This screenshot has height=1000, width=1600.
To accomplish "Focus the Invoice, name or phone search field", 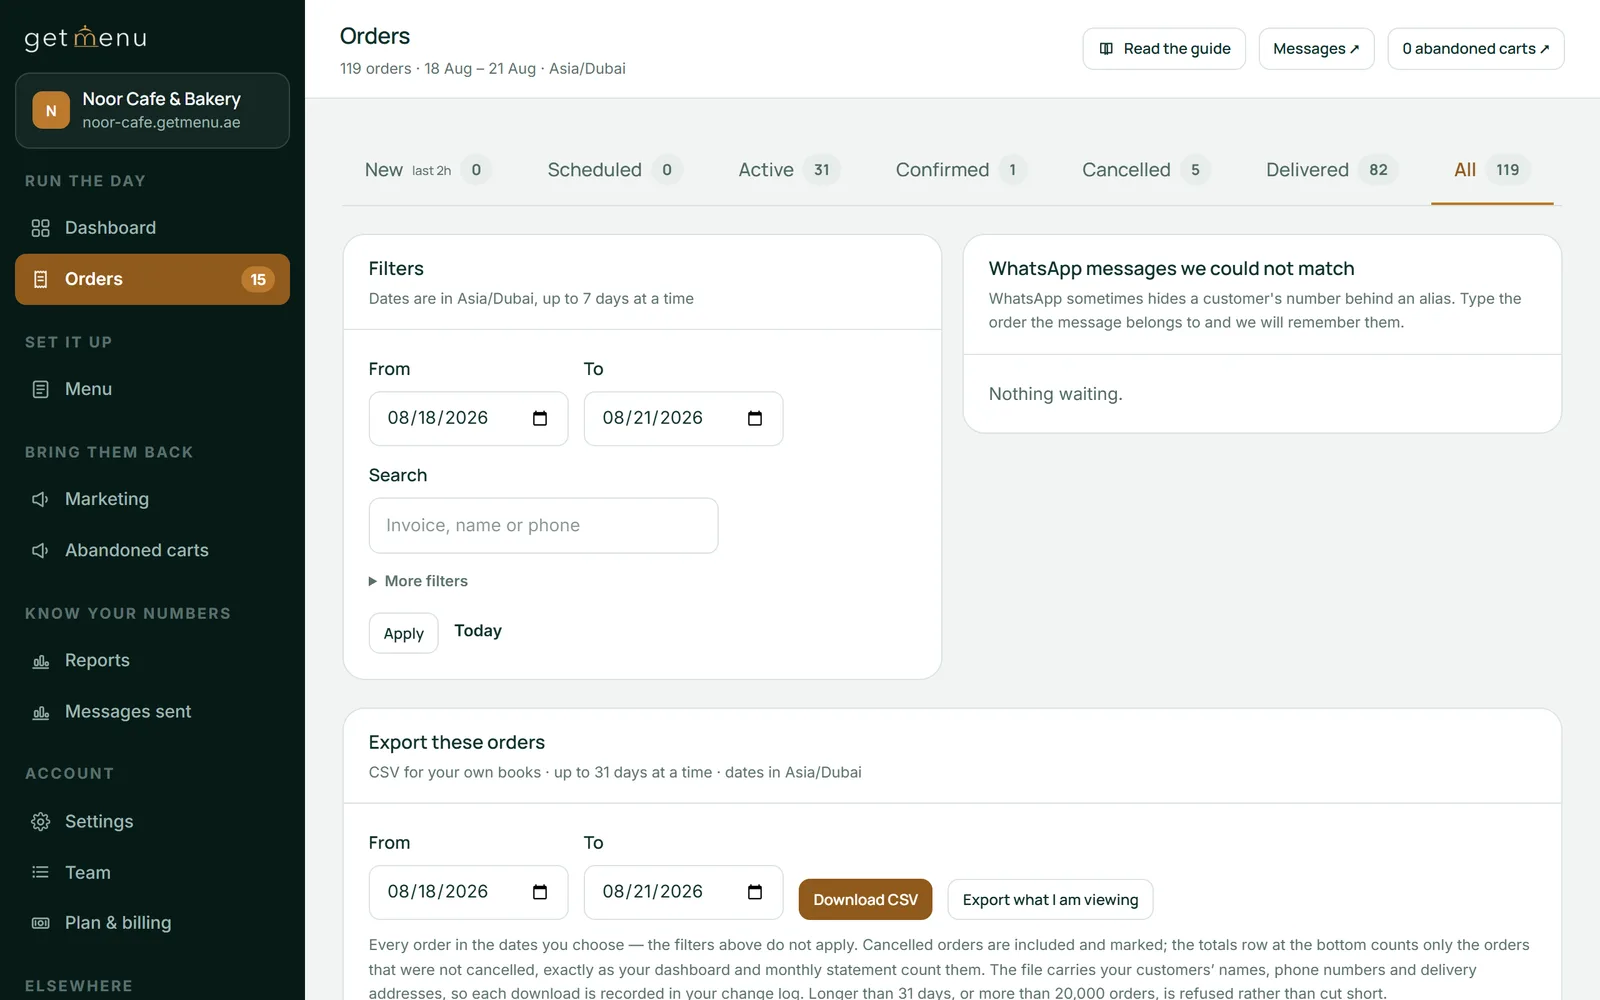I will [x=543, y=526].
